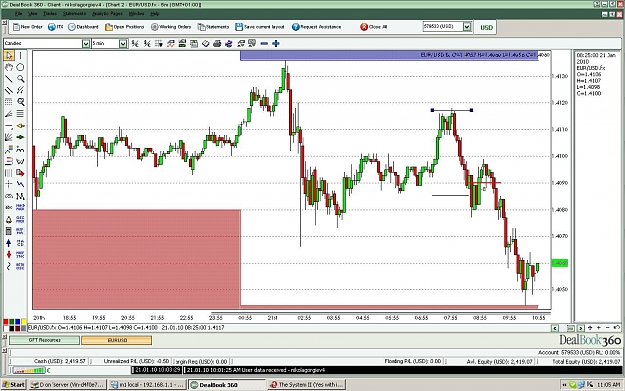Image resolution: width=625 pixels, height=391 pixels.
Task: Select the hand pan tool
Action: pos(9,67)
